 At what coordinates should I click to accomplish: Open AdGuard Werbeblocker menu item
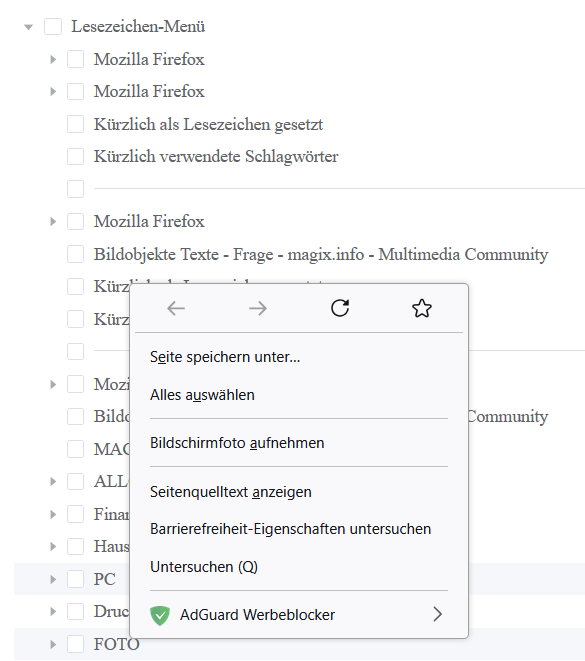(299, 615)
